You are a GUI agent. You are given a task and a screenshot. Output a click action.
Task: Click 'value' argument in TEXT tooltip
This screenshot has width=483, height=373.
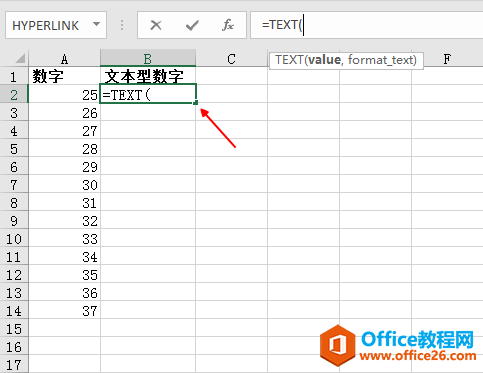[324, 60]
